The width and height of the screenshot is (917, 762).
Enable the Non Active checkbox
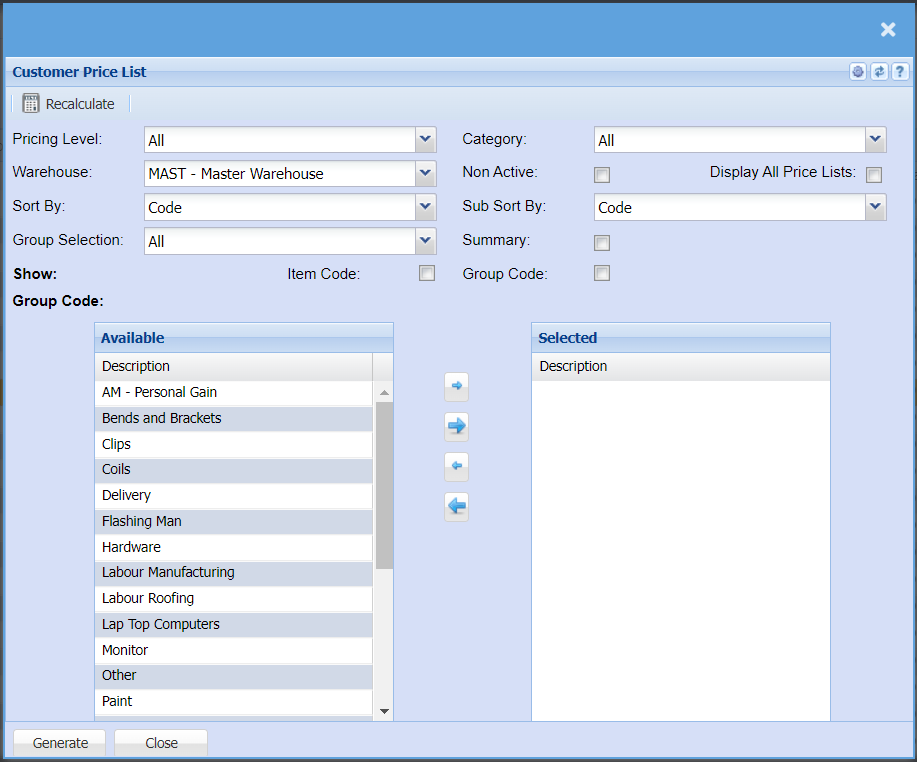pos(602,175)
